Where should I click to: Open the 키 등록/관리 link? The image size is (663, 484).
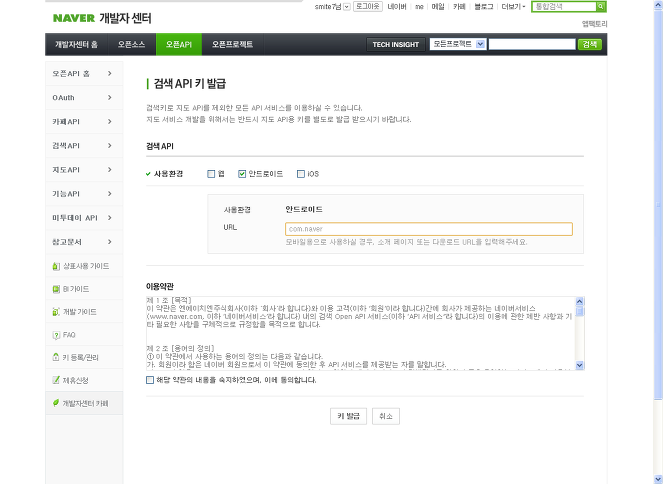point(80,358)
